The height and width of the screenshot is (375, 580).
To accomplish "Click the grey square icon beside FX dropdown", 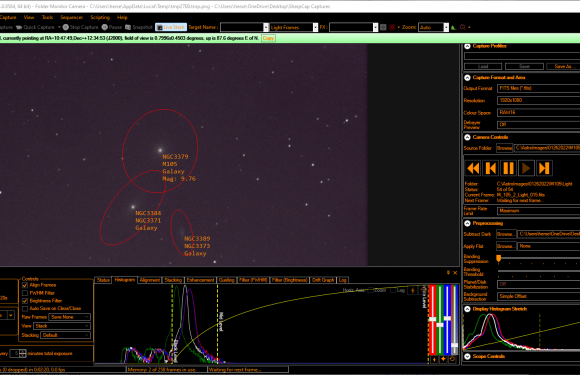I will click(x=383, y=27).
